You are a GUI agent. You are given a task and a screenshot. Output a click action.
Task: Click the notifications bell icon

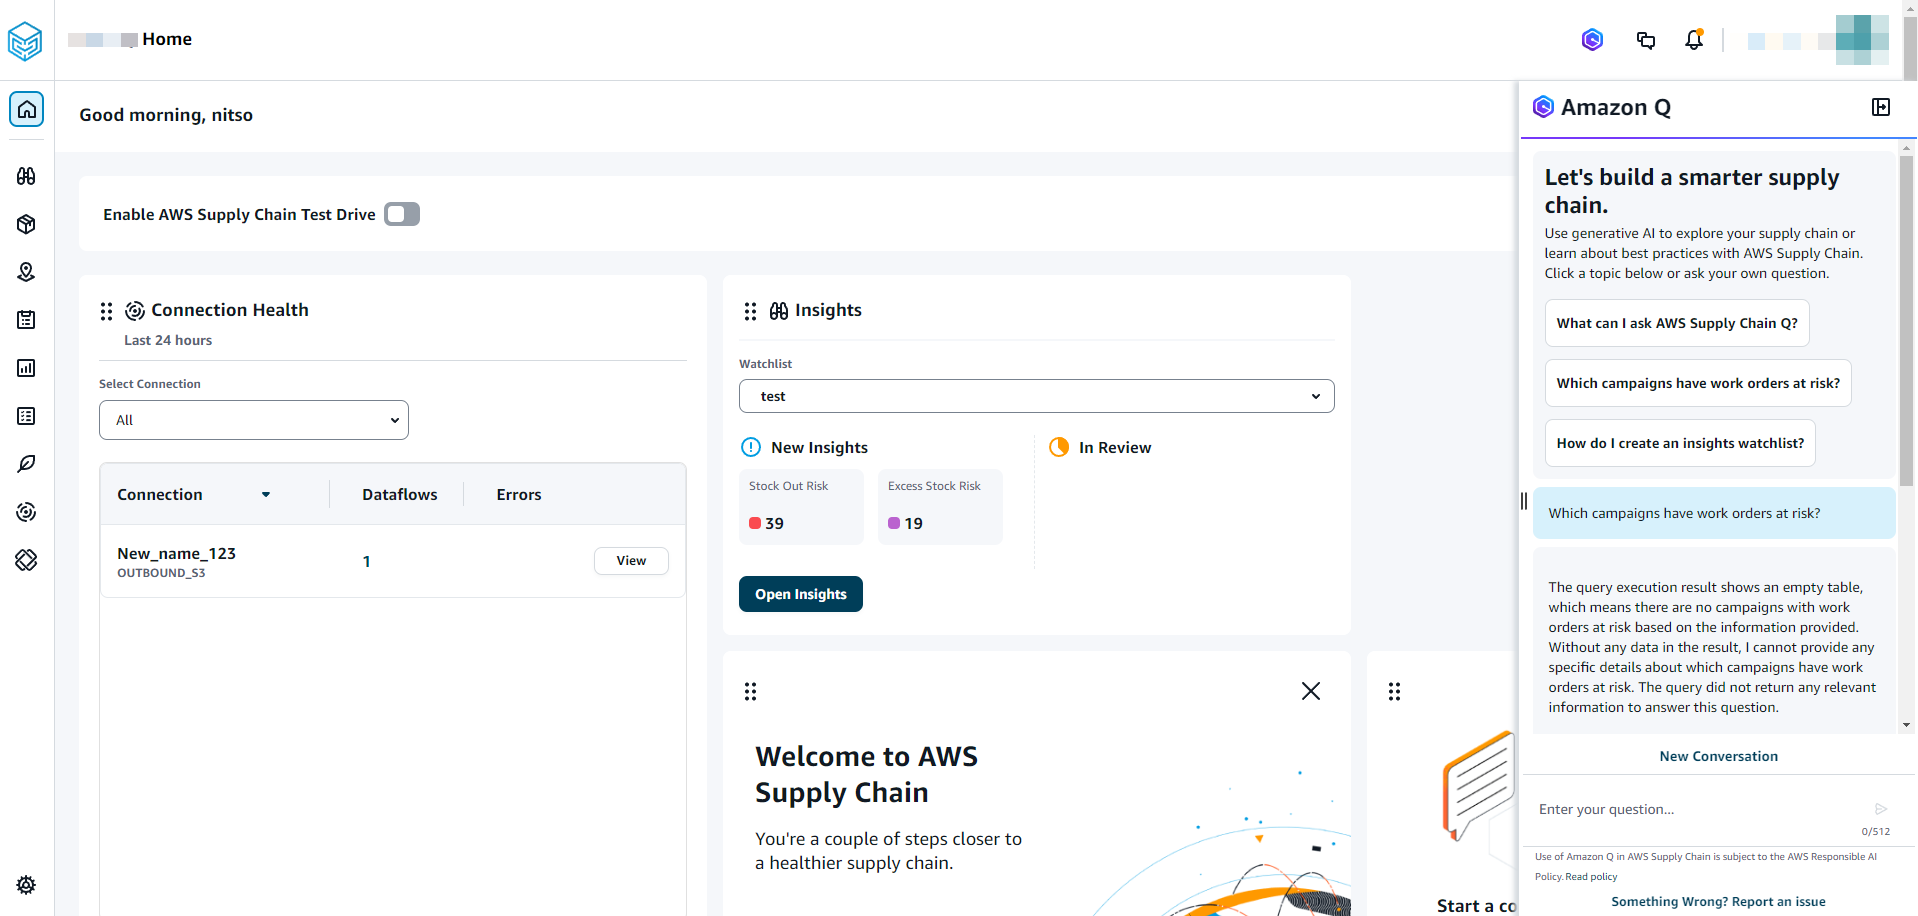pyautogui.click(x=1694, y=40)
